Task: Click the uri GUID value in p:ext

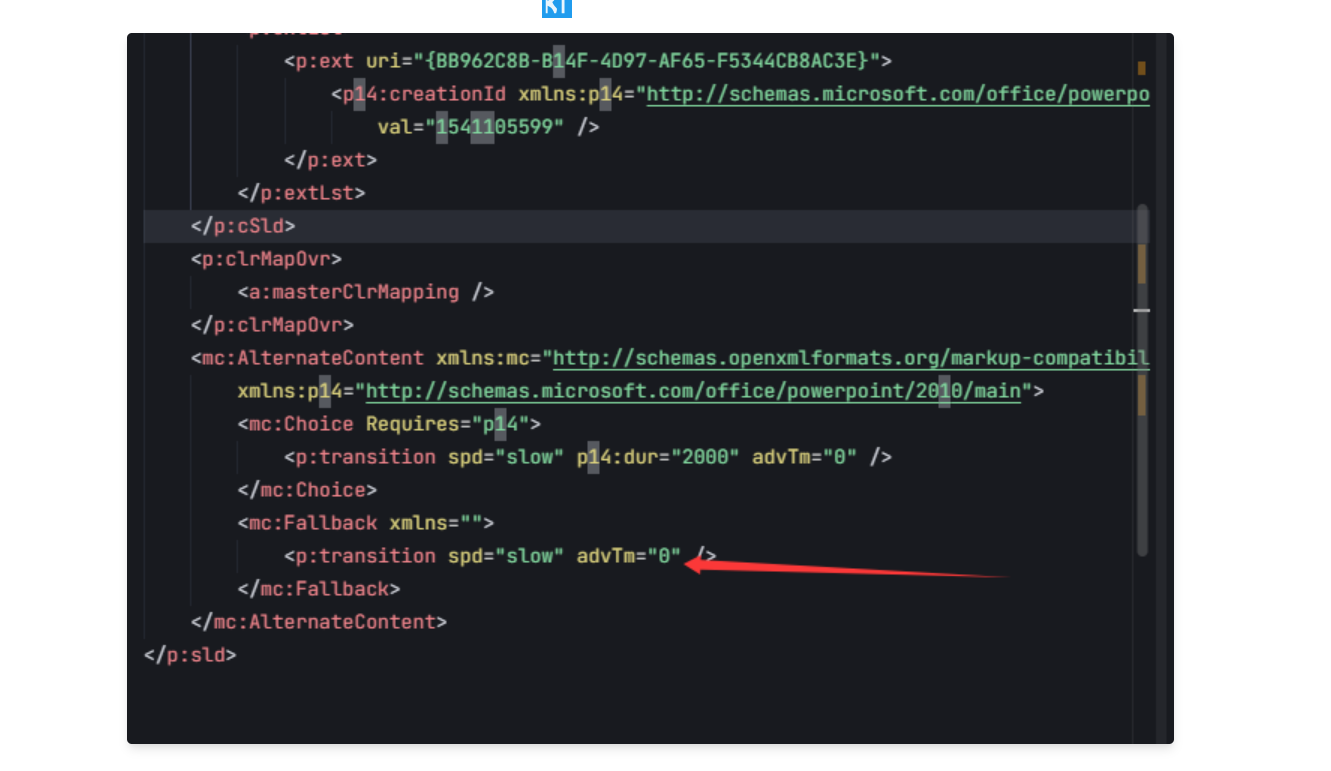Action: tap(646, 61)
